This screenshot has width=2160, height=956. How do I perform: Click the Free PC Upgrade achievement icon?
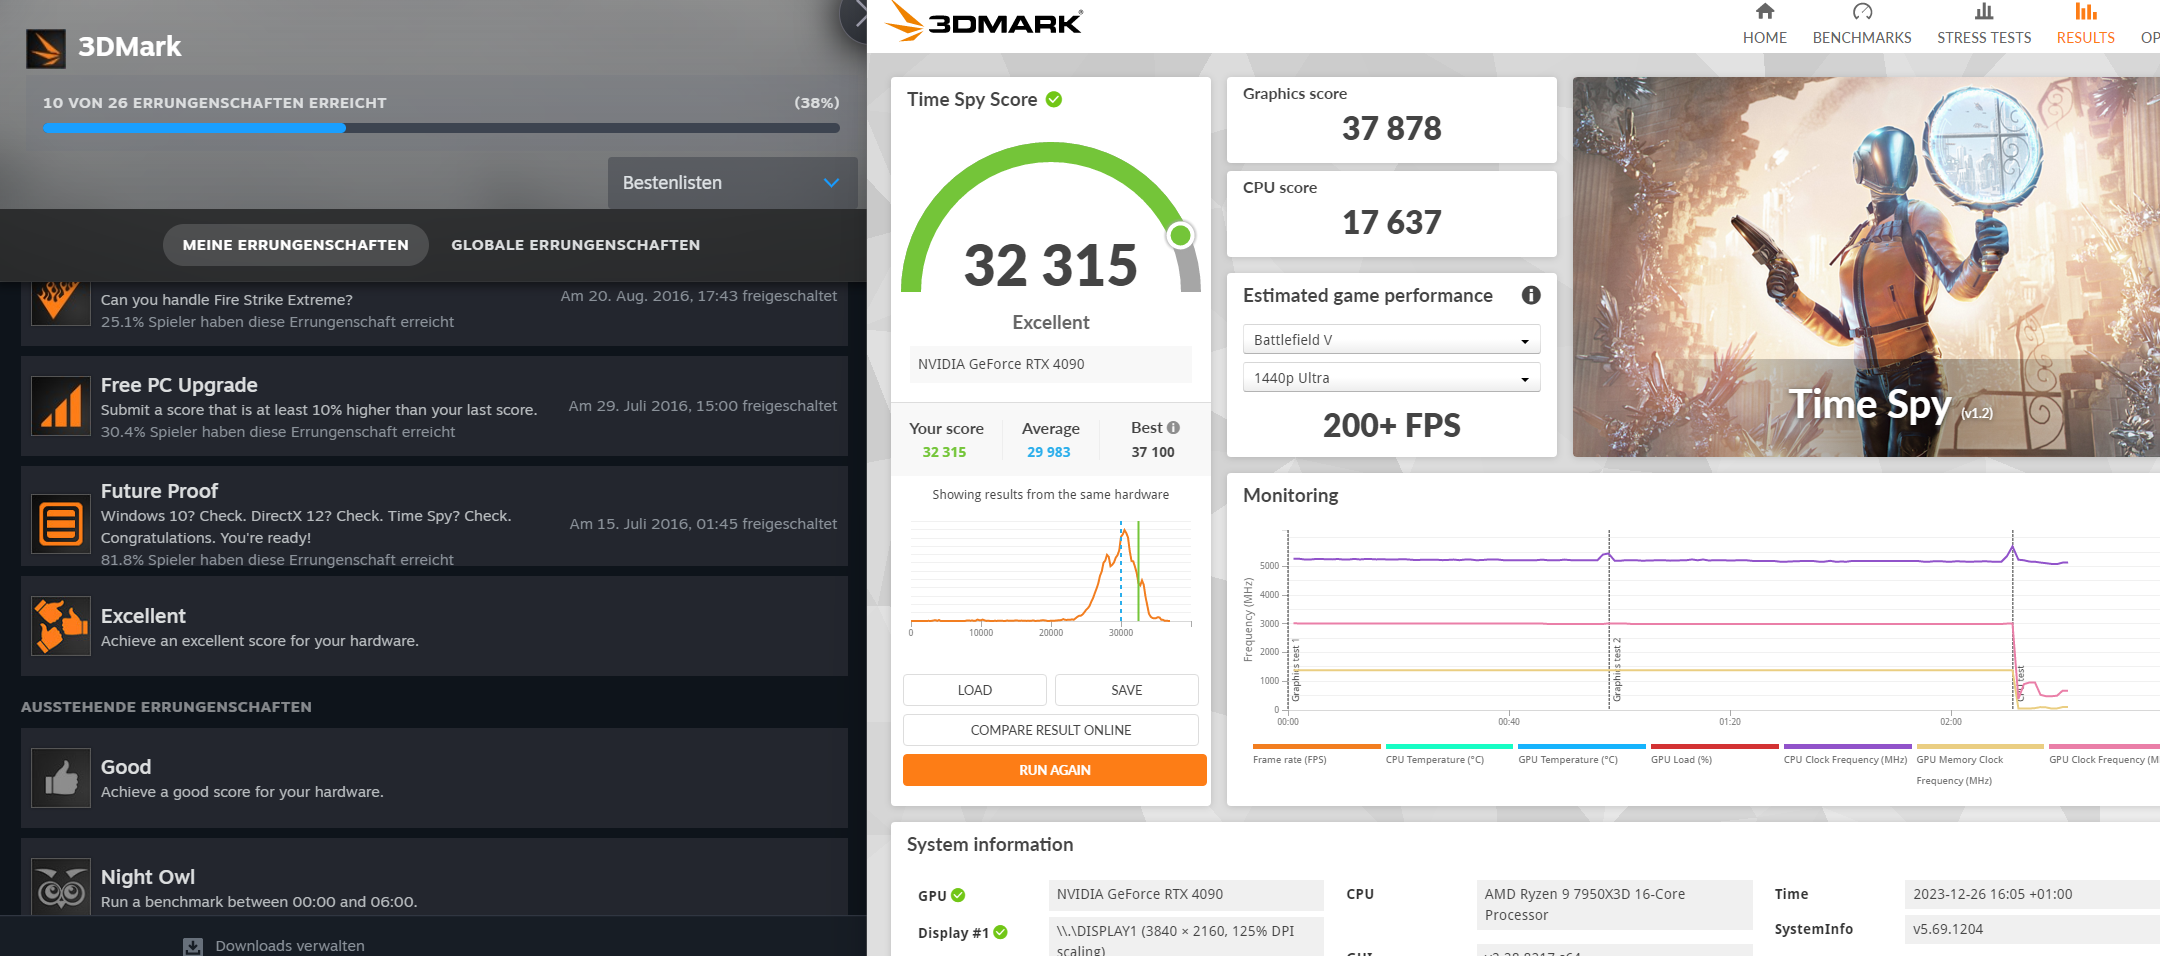point(61,406)
